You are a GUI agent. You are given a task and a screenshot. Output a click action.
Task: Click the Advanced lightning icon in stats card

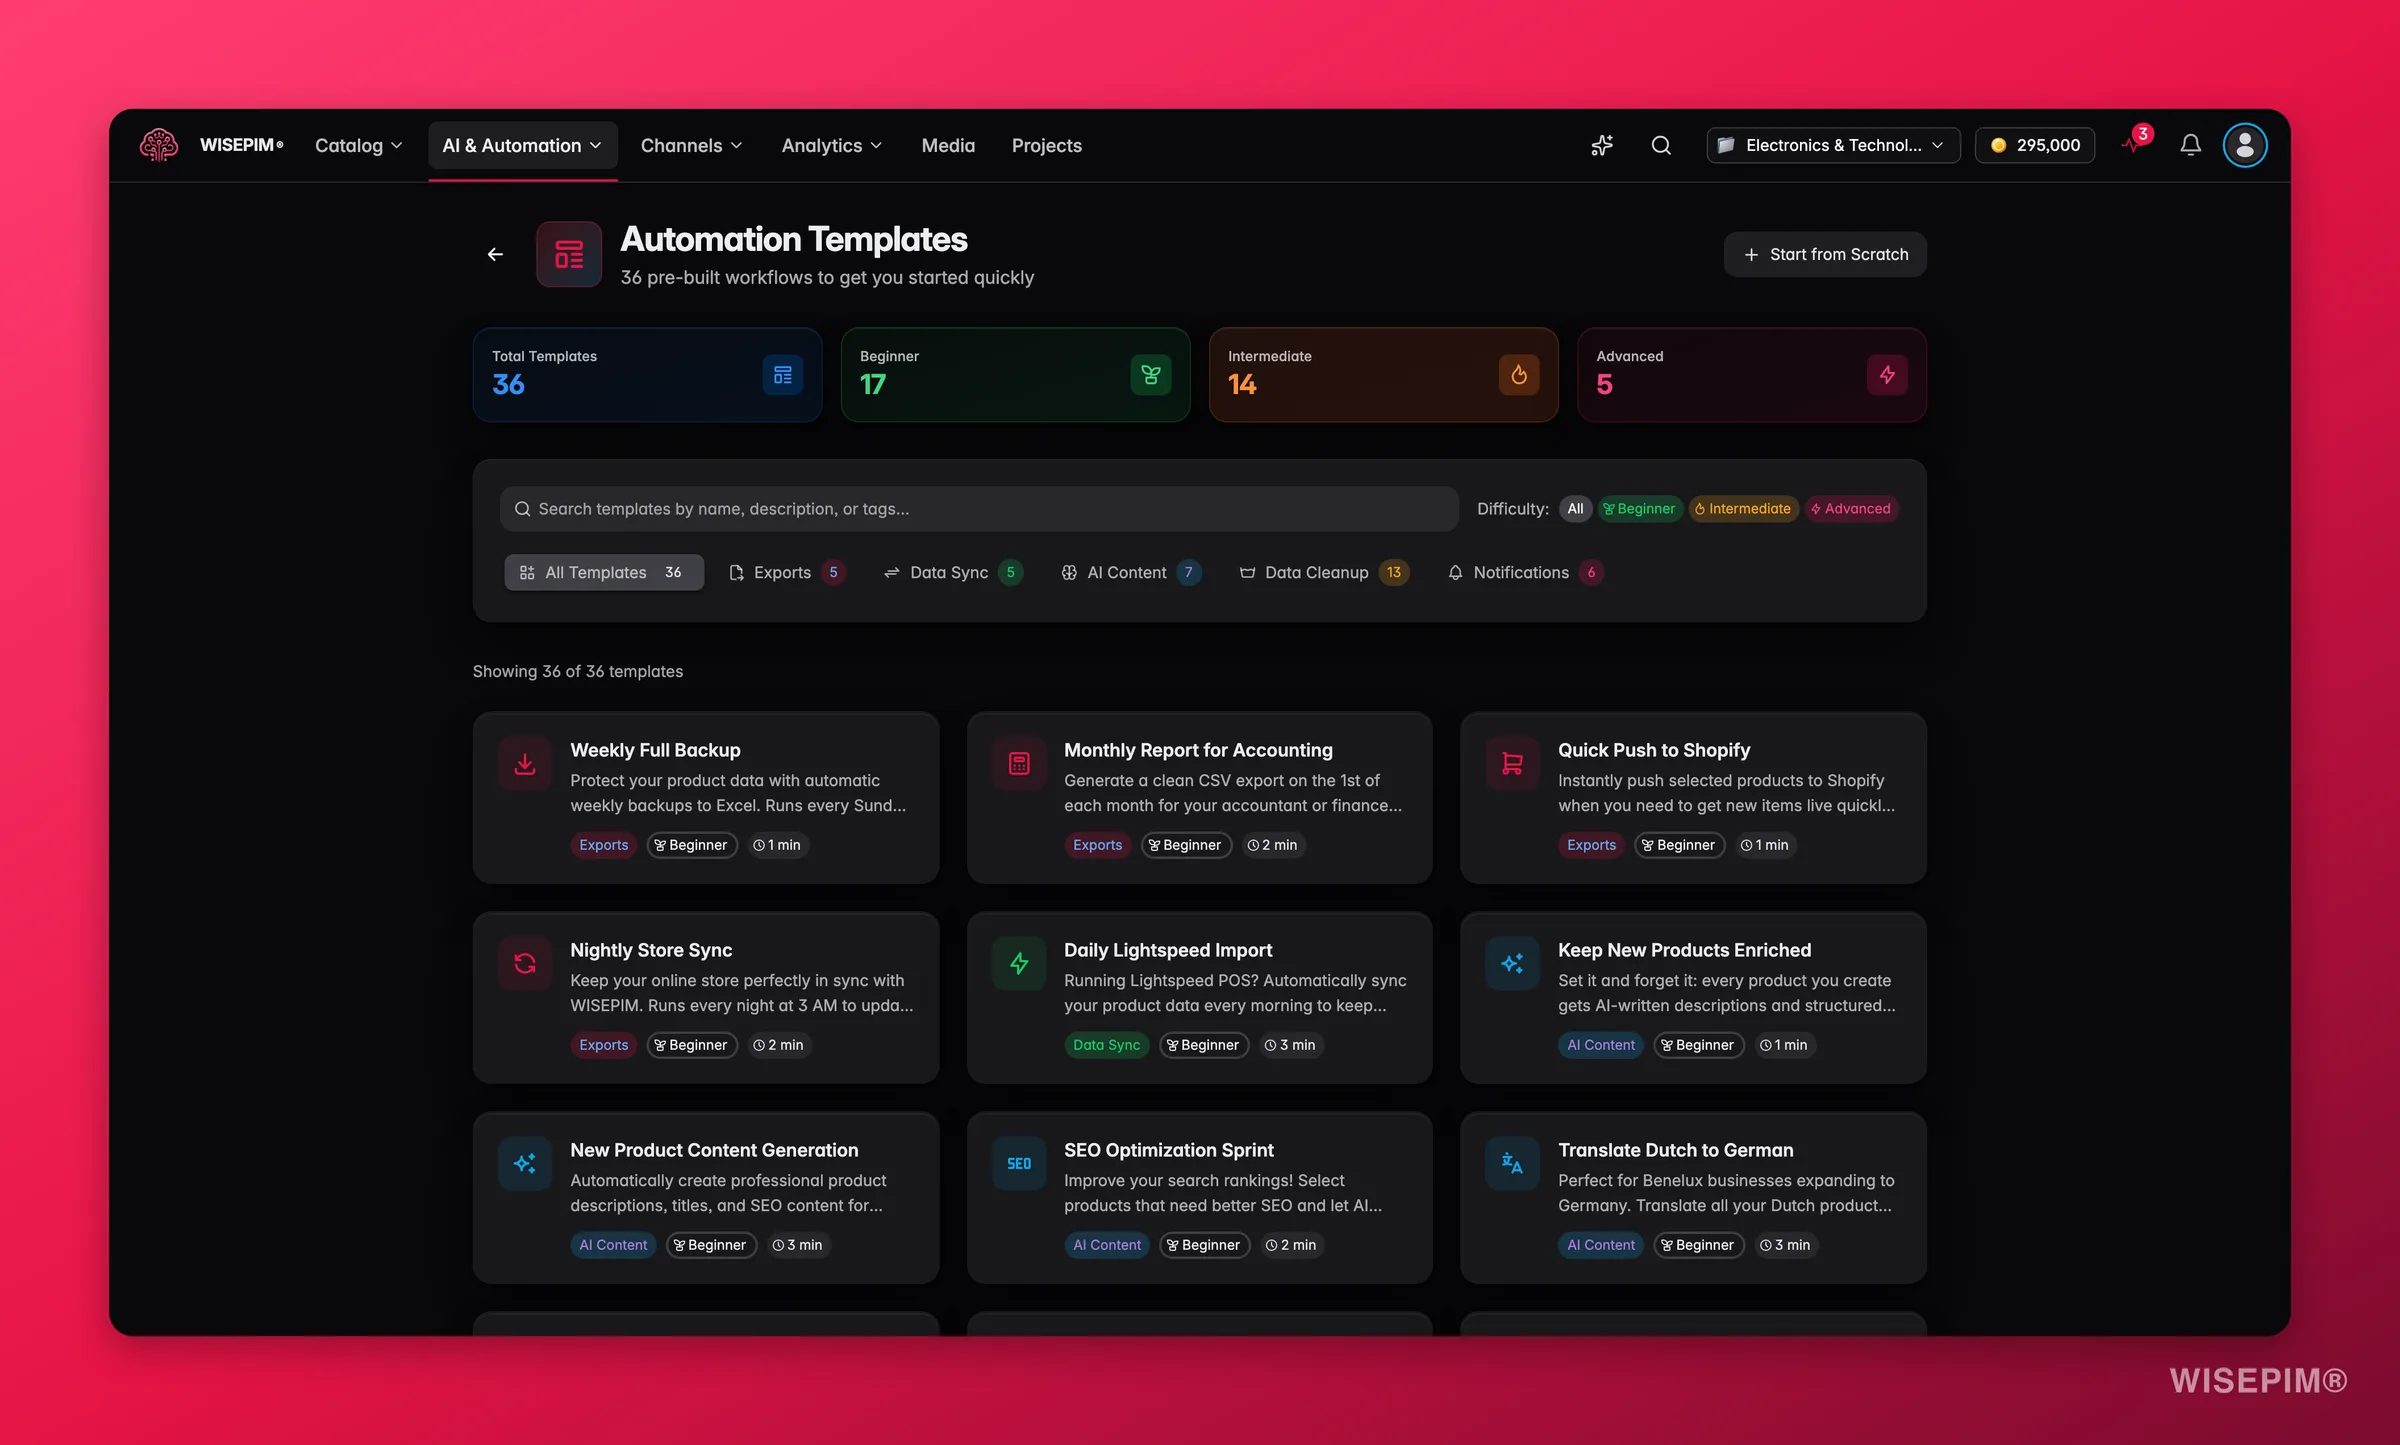(x=1887, y=375)
